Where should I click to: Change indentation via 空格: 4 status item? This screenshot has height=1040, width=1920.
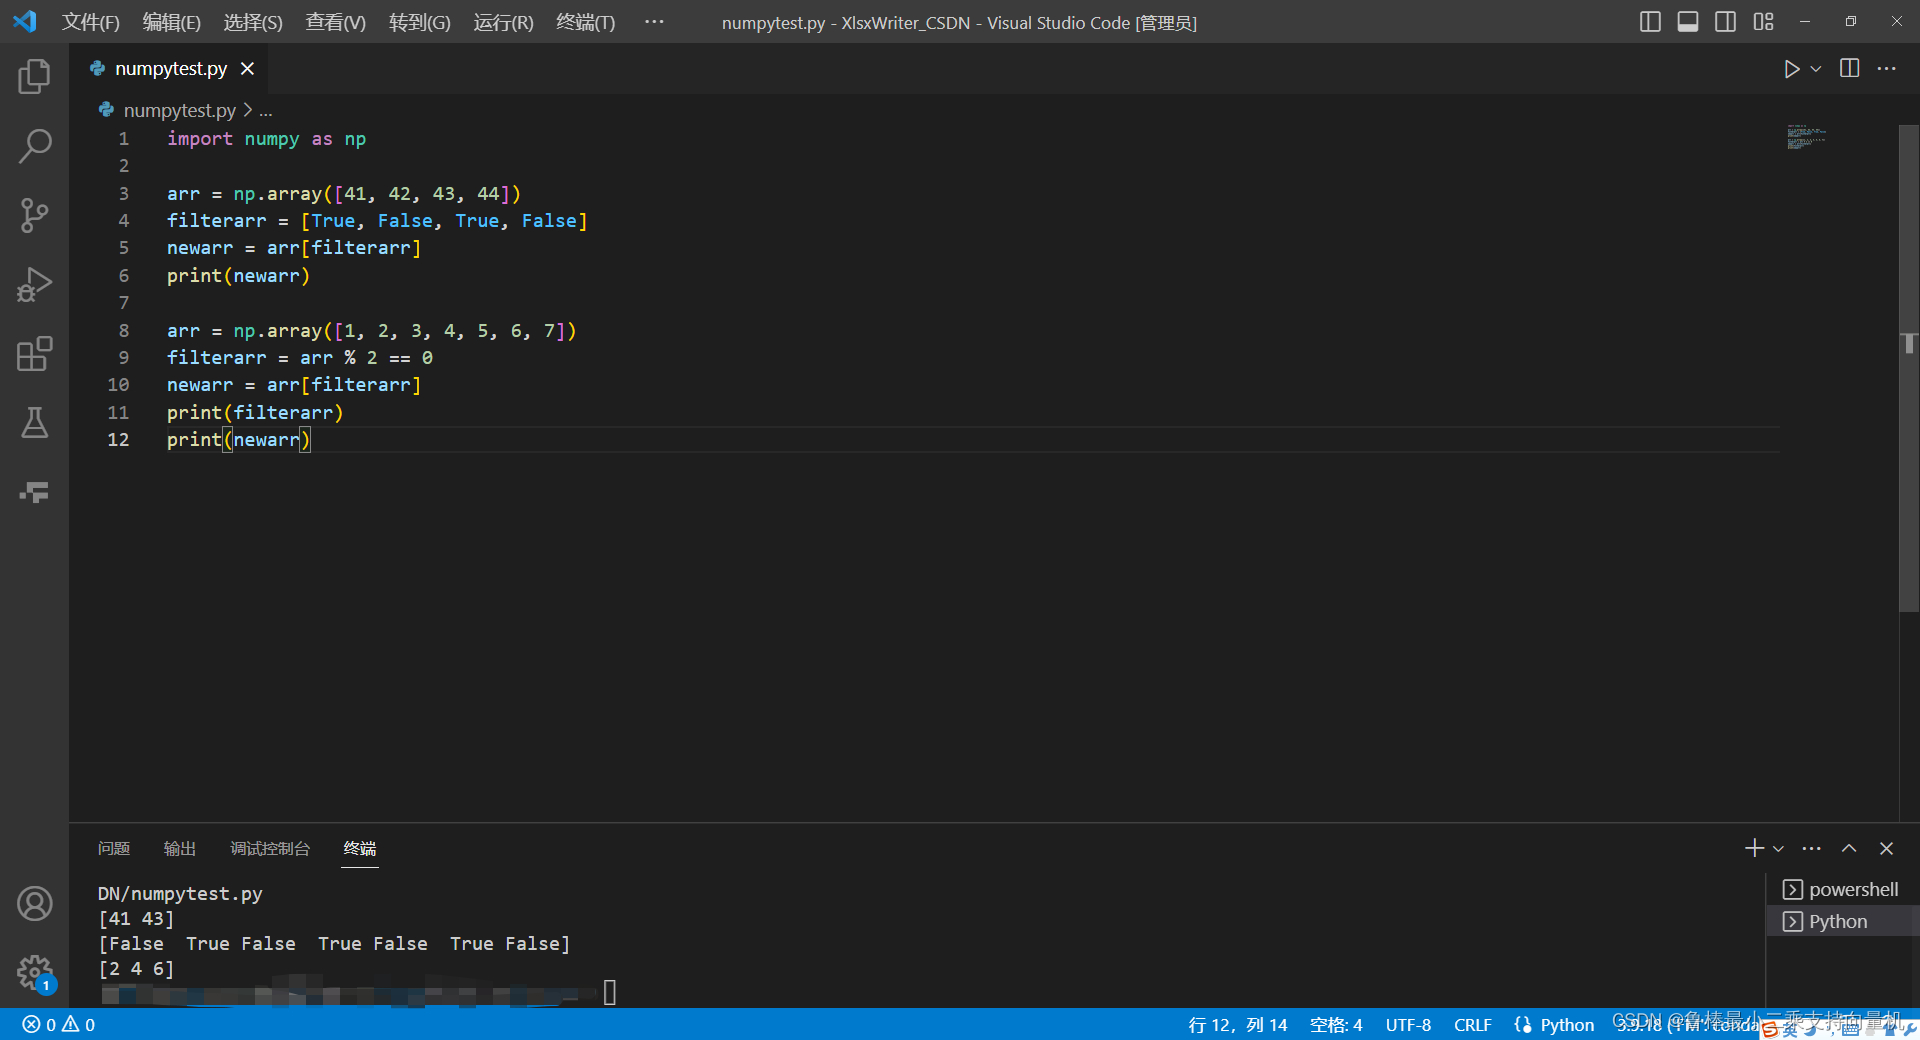1336,1024
